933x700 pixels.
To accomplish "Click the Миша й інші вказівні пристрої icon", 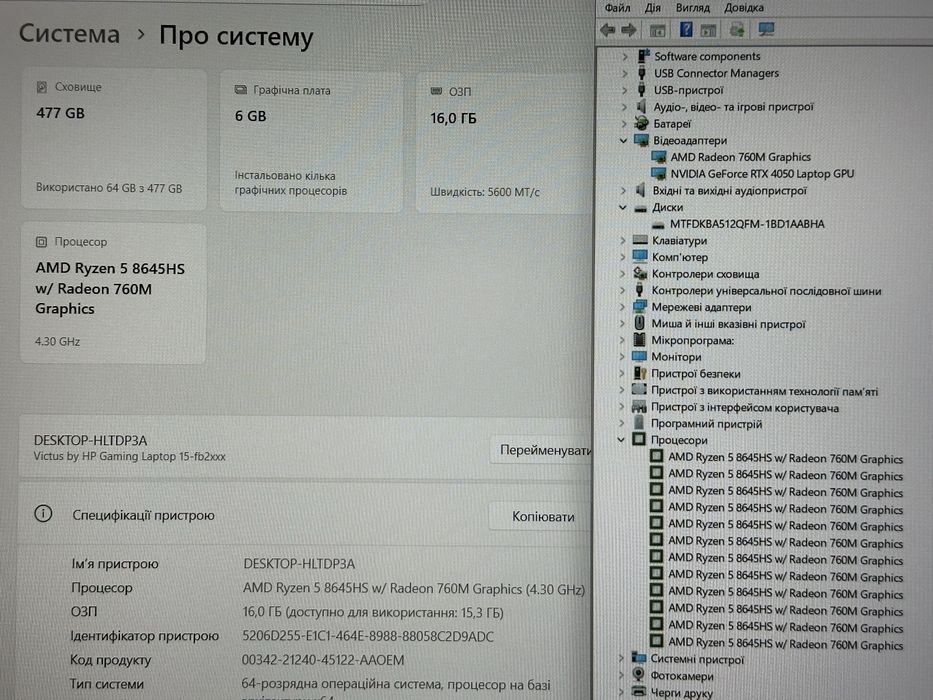I will (640, 323).
